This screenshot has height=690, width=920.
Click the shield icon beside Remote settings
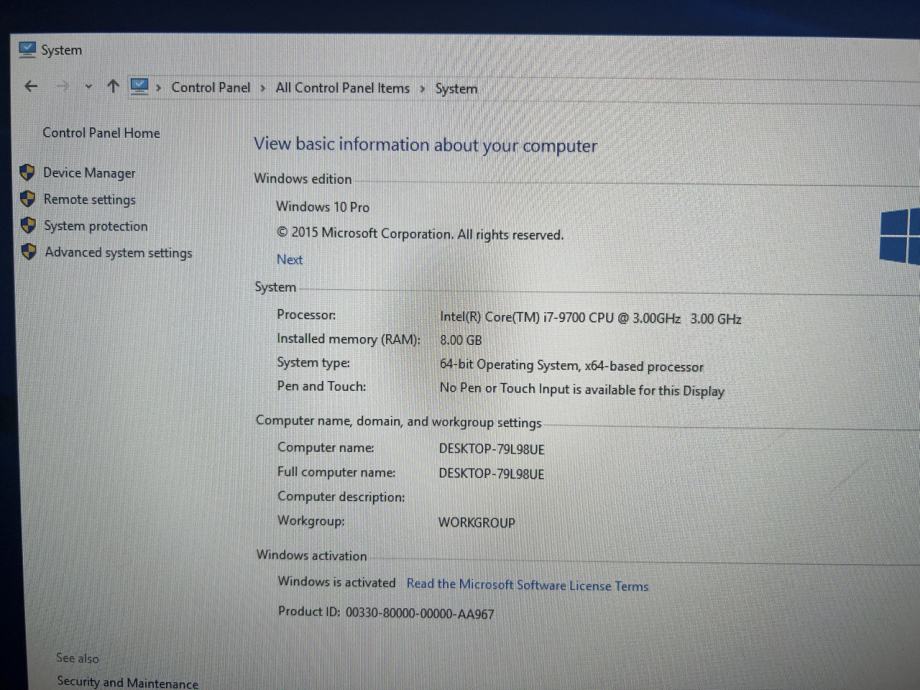point(28,198)
